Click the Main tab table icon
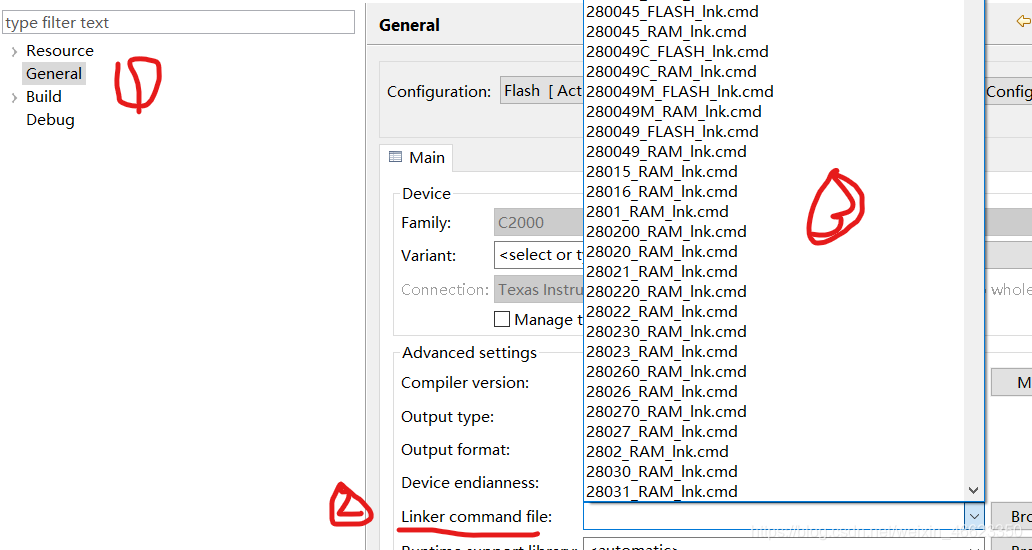 [395, 157]
